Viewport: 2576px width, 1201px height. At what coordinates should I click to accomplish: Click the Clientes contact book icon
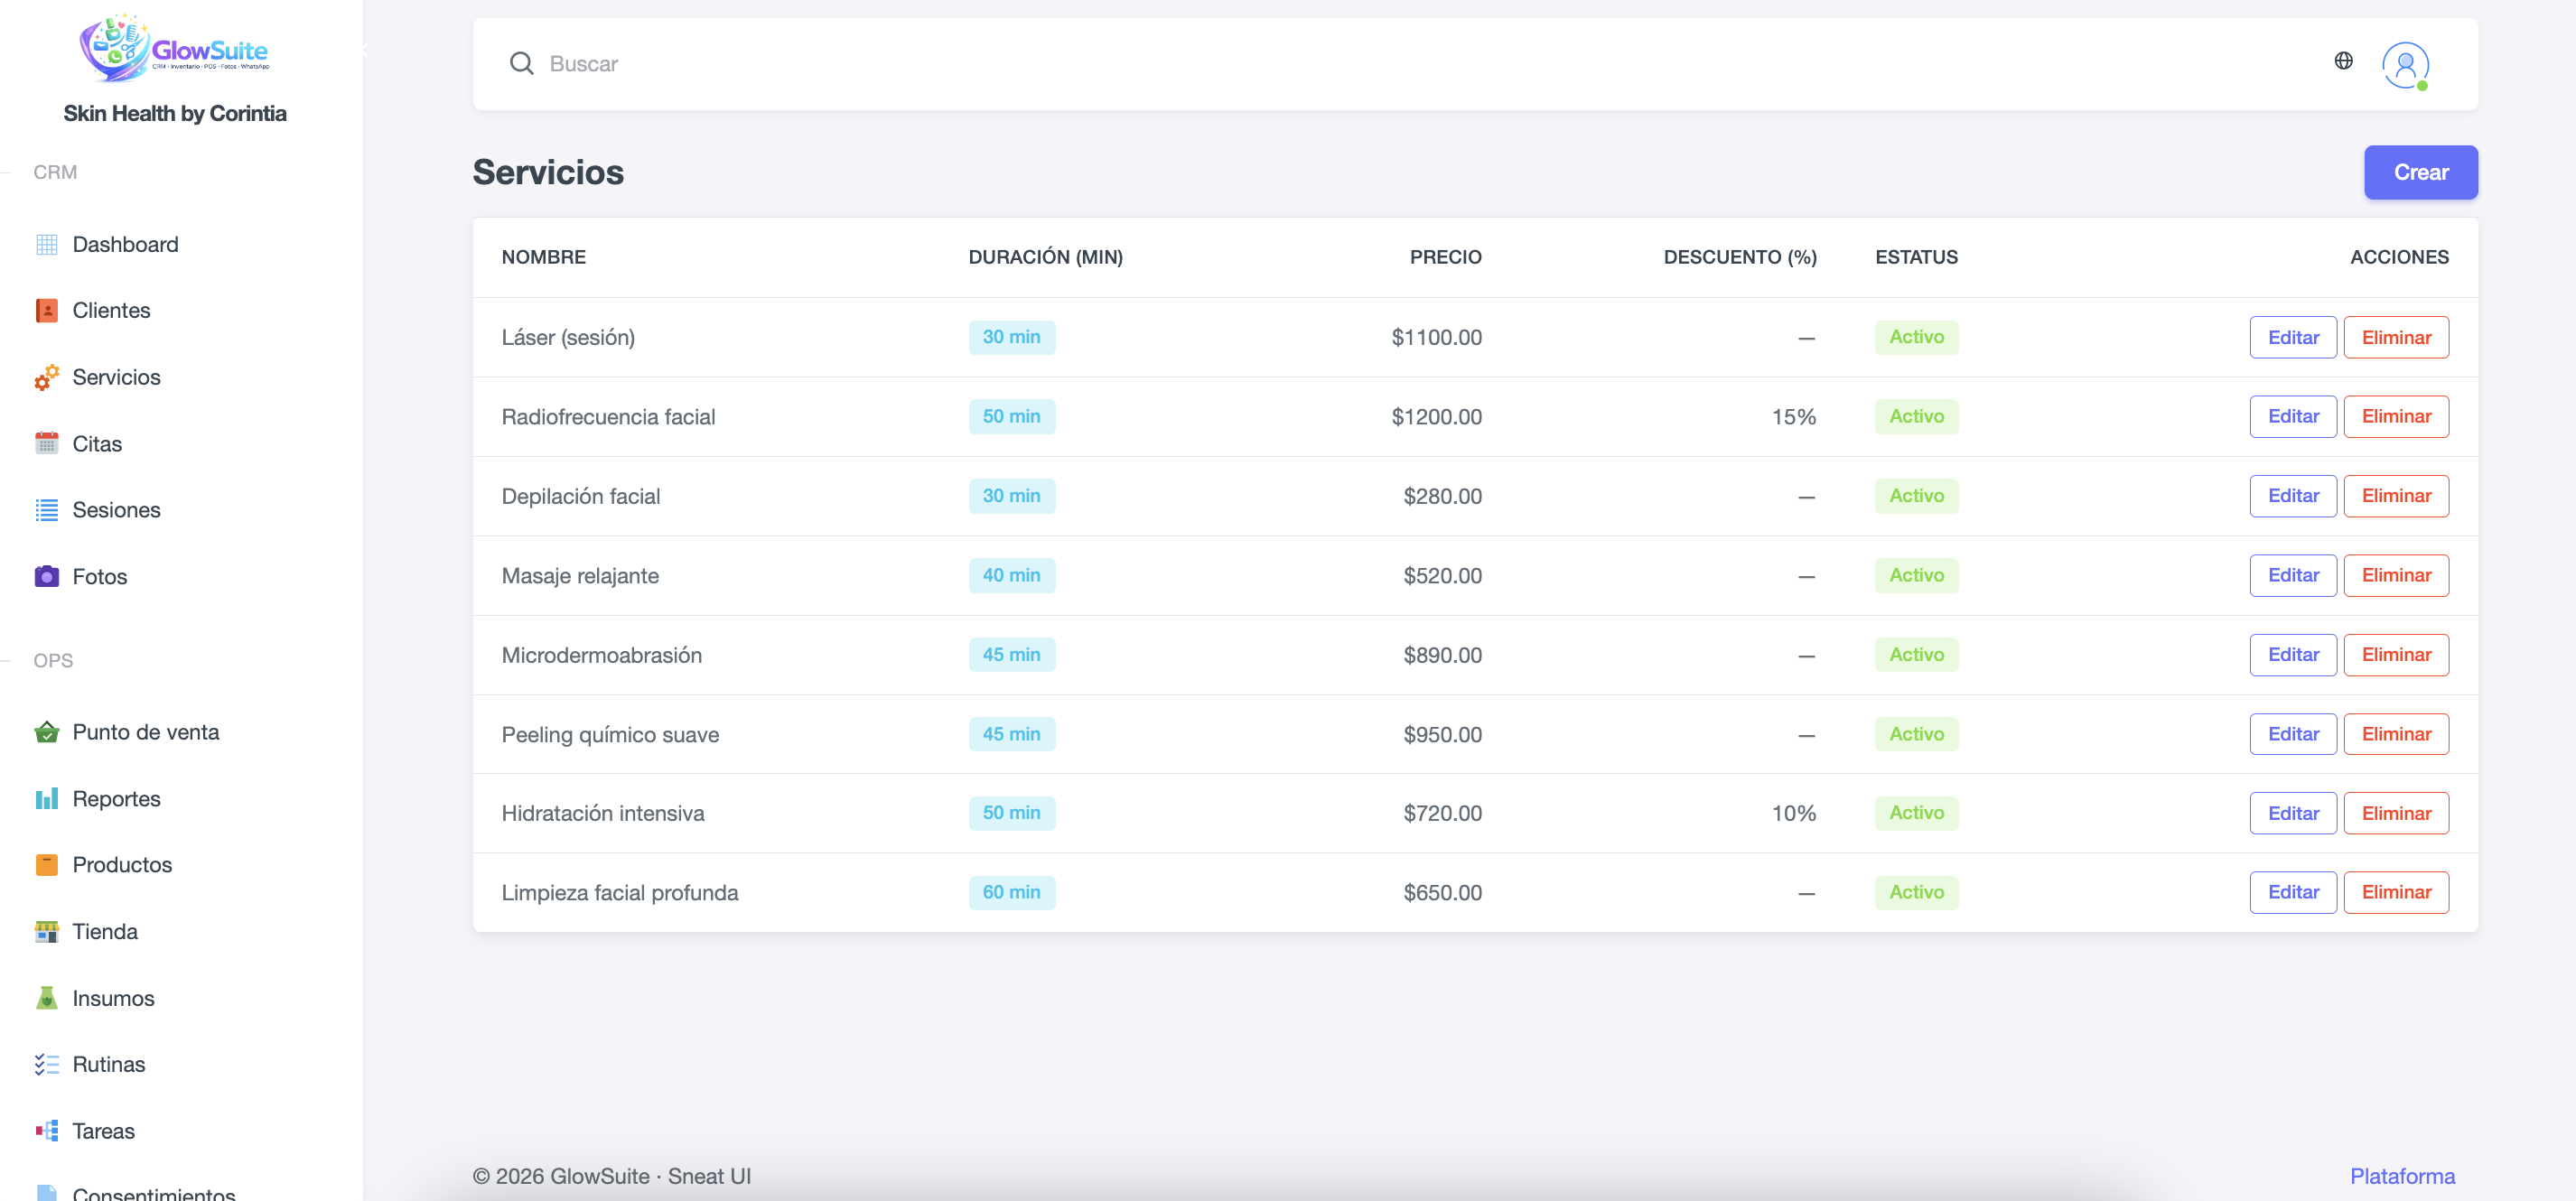(x=46, y=311)
